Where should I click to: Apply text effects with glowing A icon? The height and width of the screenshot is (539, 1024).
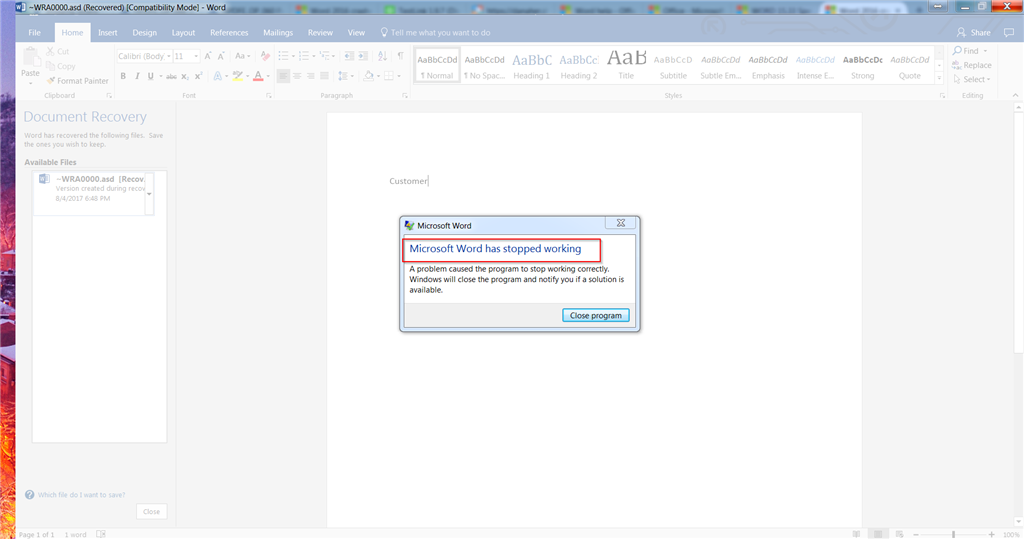(217, 76)
